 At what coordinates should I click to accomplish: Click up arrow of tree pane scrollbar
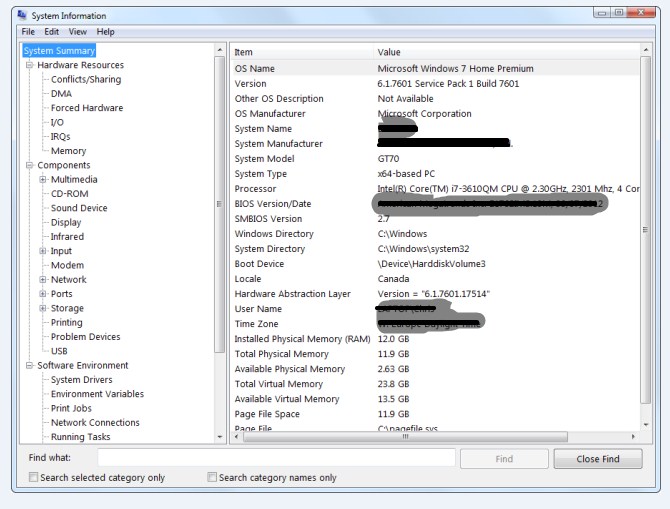click(x=220, y=50)
